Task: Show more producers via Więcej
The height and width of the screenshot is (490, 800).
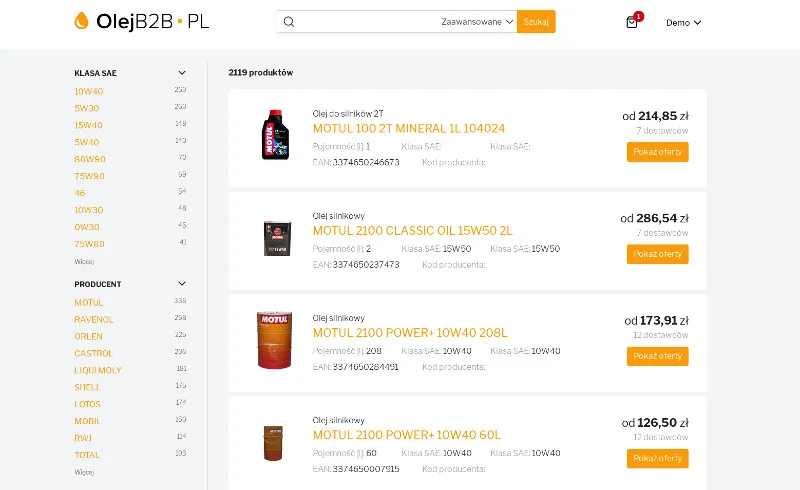Action: (x=84, y=472)
